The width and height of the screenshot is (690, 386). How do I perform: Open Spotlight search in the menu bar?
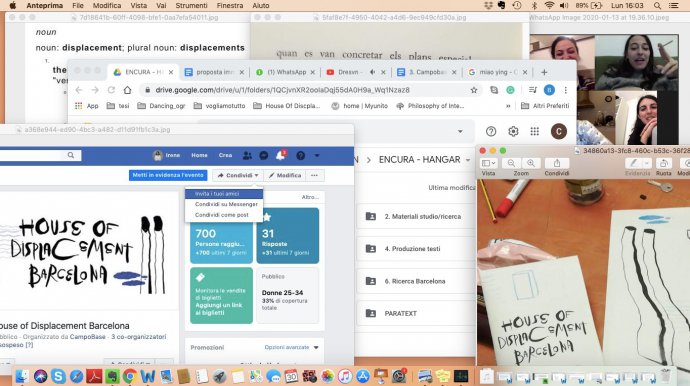click(657, 6)
